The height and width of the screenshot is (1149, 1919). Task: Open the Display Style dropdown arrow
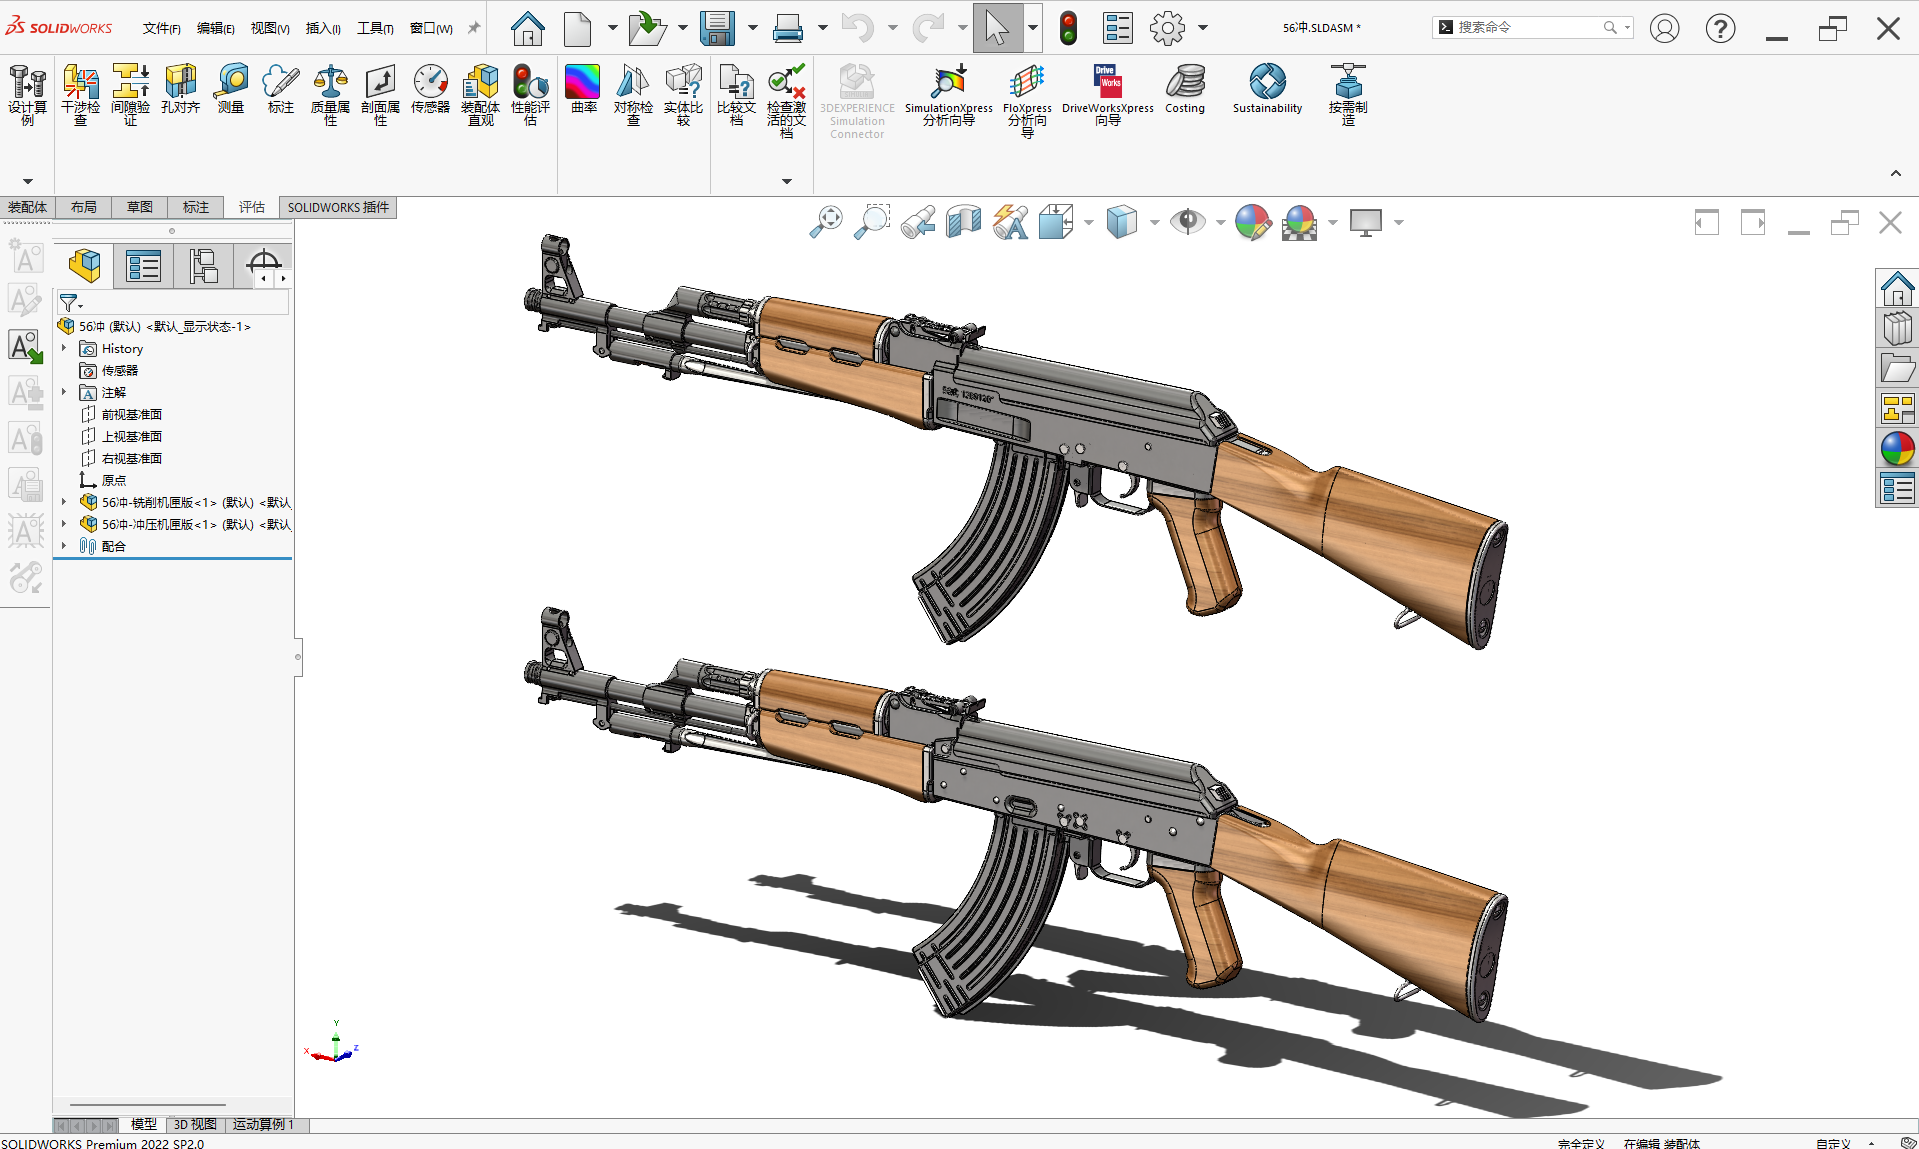point(1155,223)
